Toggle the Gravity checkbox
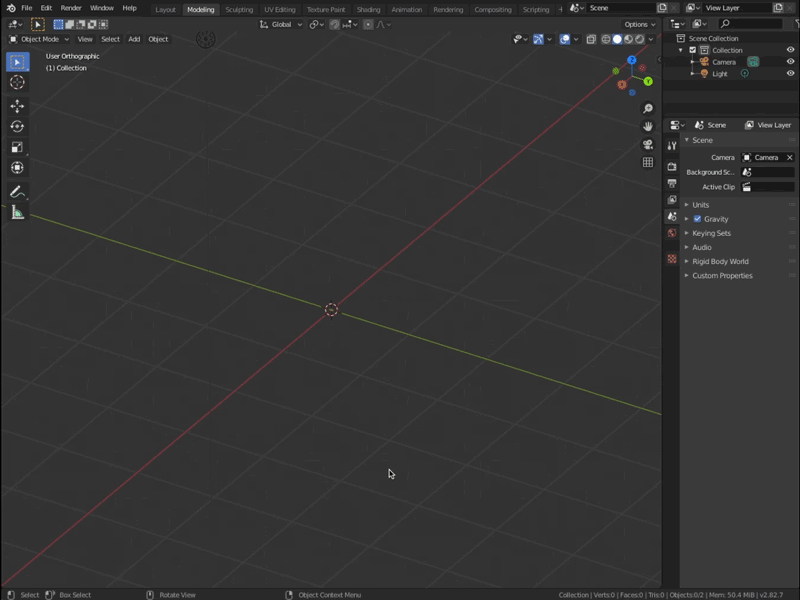The width and height of the screenshot is (800, 600). pyautogui.click(x=697, y=219)
